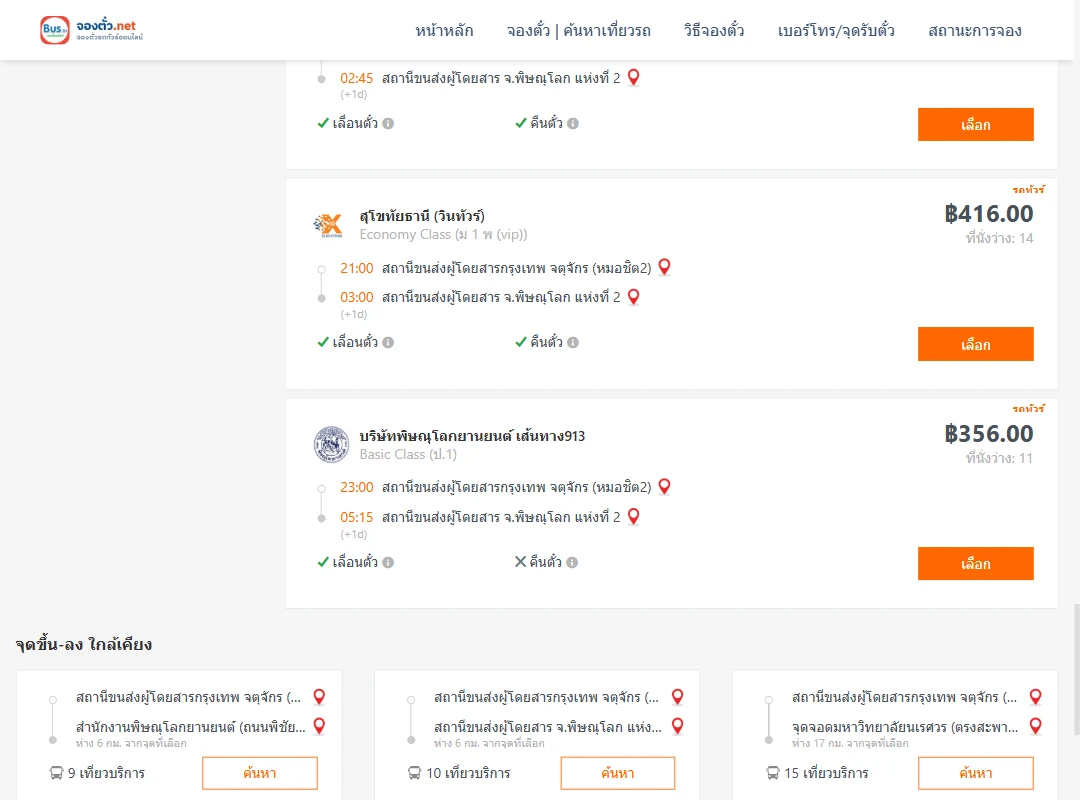
Task: Click the ฿356.00 price
Action: [x=989, y=433]
